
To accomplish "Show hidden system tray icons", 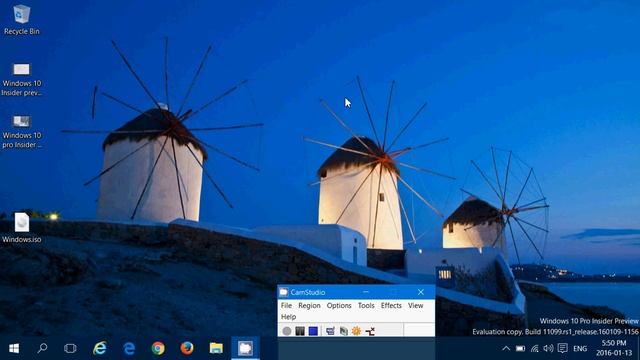I will (x=506, y=348).
